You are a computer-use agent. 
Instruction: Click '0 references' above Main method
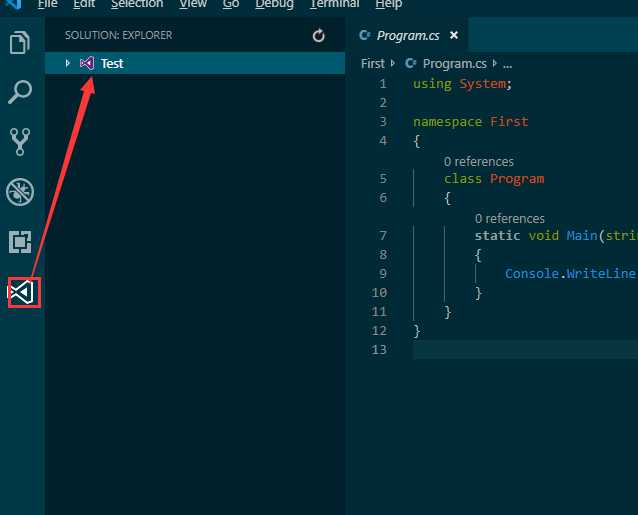click(x=509, y=218)
